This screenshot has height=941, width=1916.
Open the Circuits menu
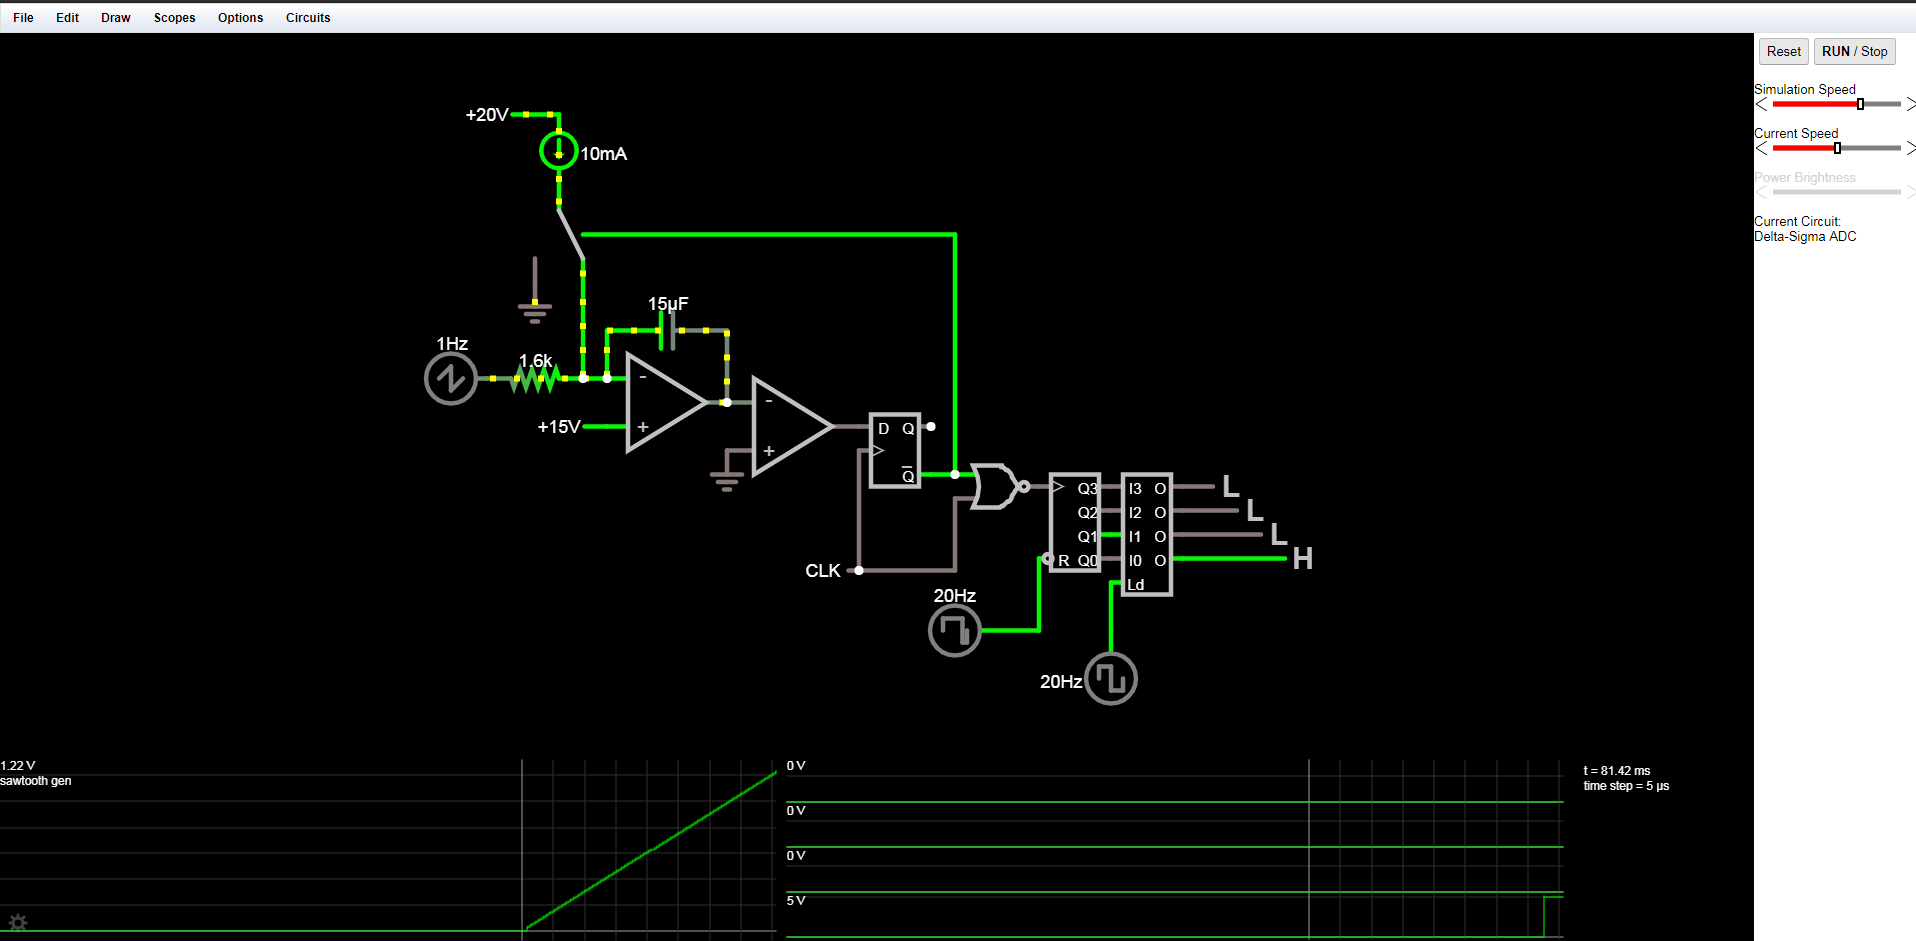[x=307, y=18]
